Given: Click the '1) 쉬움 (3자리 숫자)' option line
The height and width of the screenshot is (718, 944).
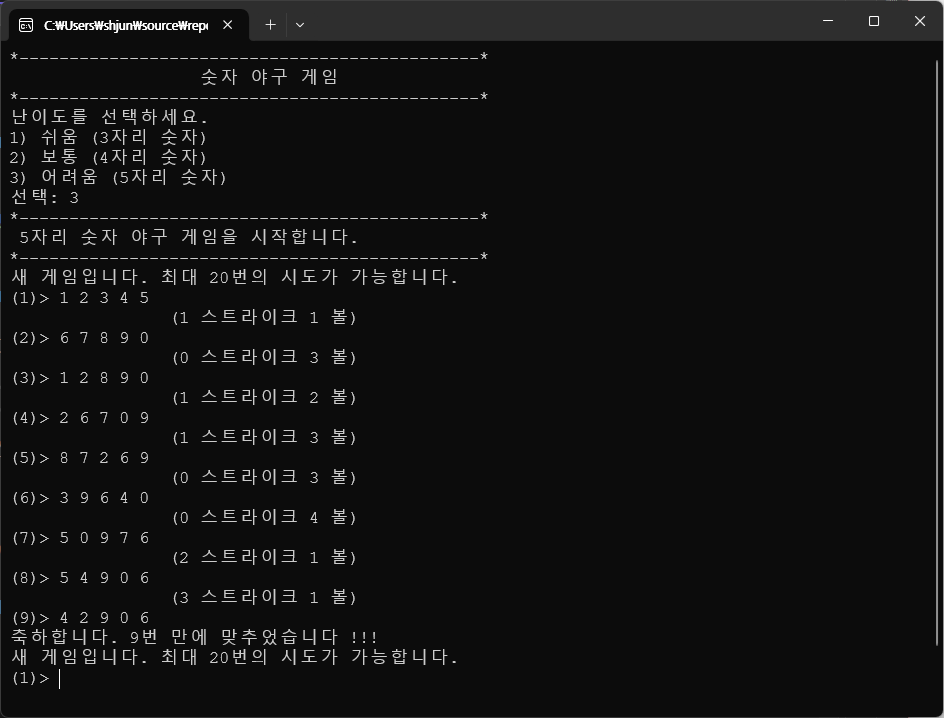Looking at the screenshot, I should click(x=109, y=137).
